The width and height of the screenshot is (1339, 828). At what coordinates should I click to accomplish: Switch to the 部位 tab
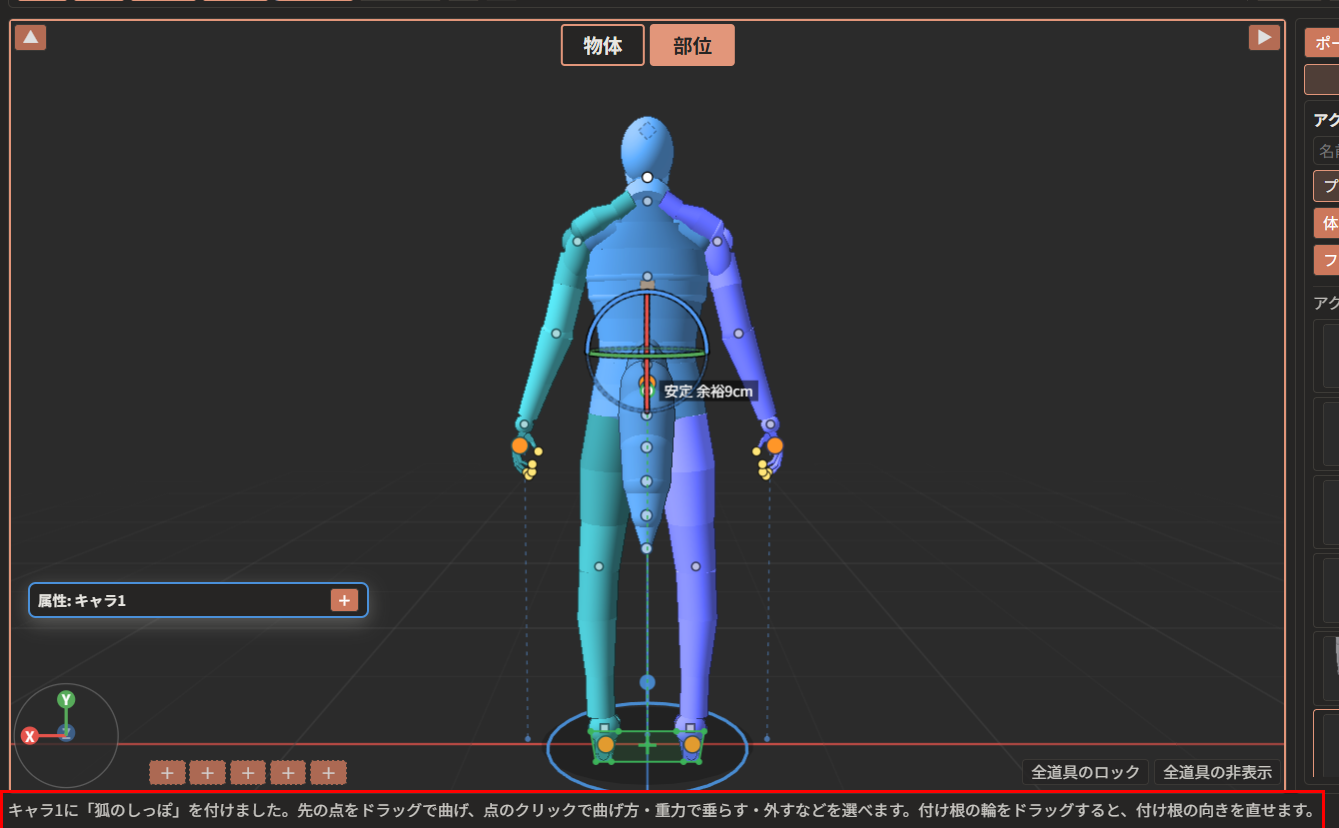pyautogui.click(x=692, y=45)
